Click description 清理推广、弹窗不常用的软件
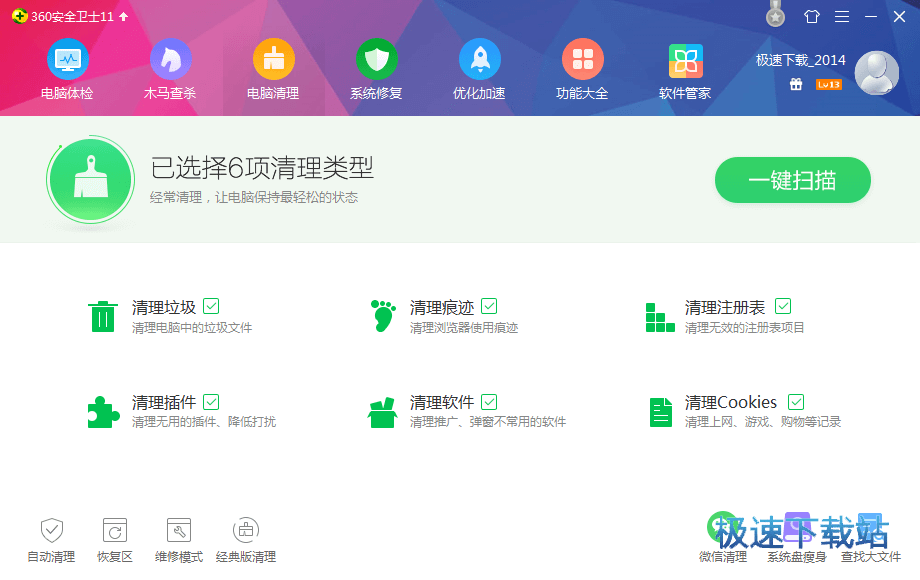Viewport: 920px width, 580px height. (488, 422)
